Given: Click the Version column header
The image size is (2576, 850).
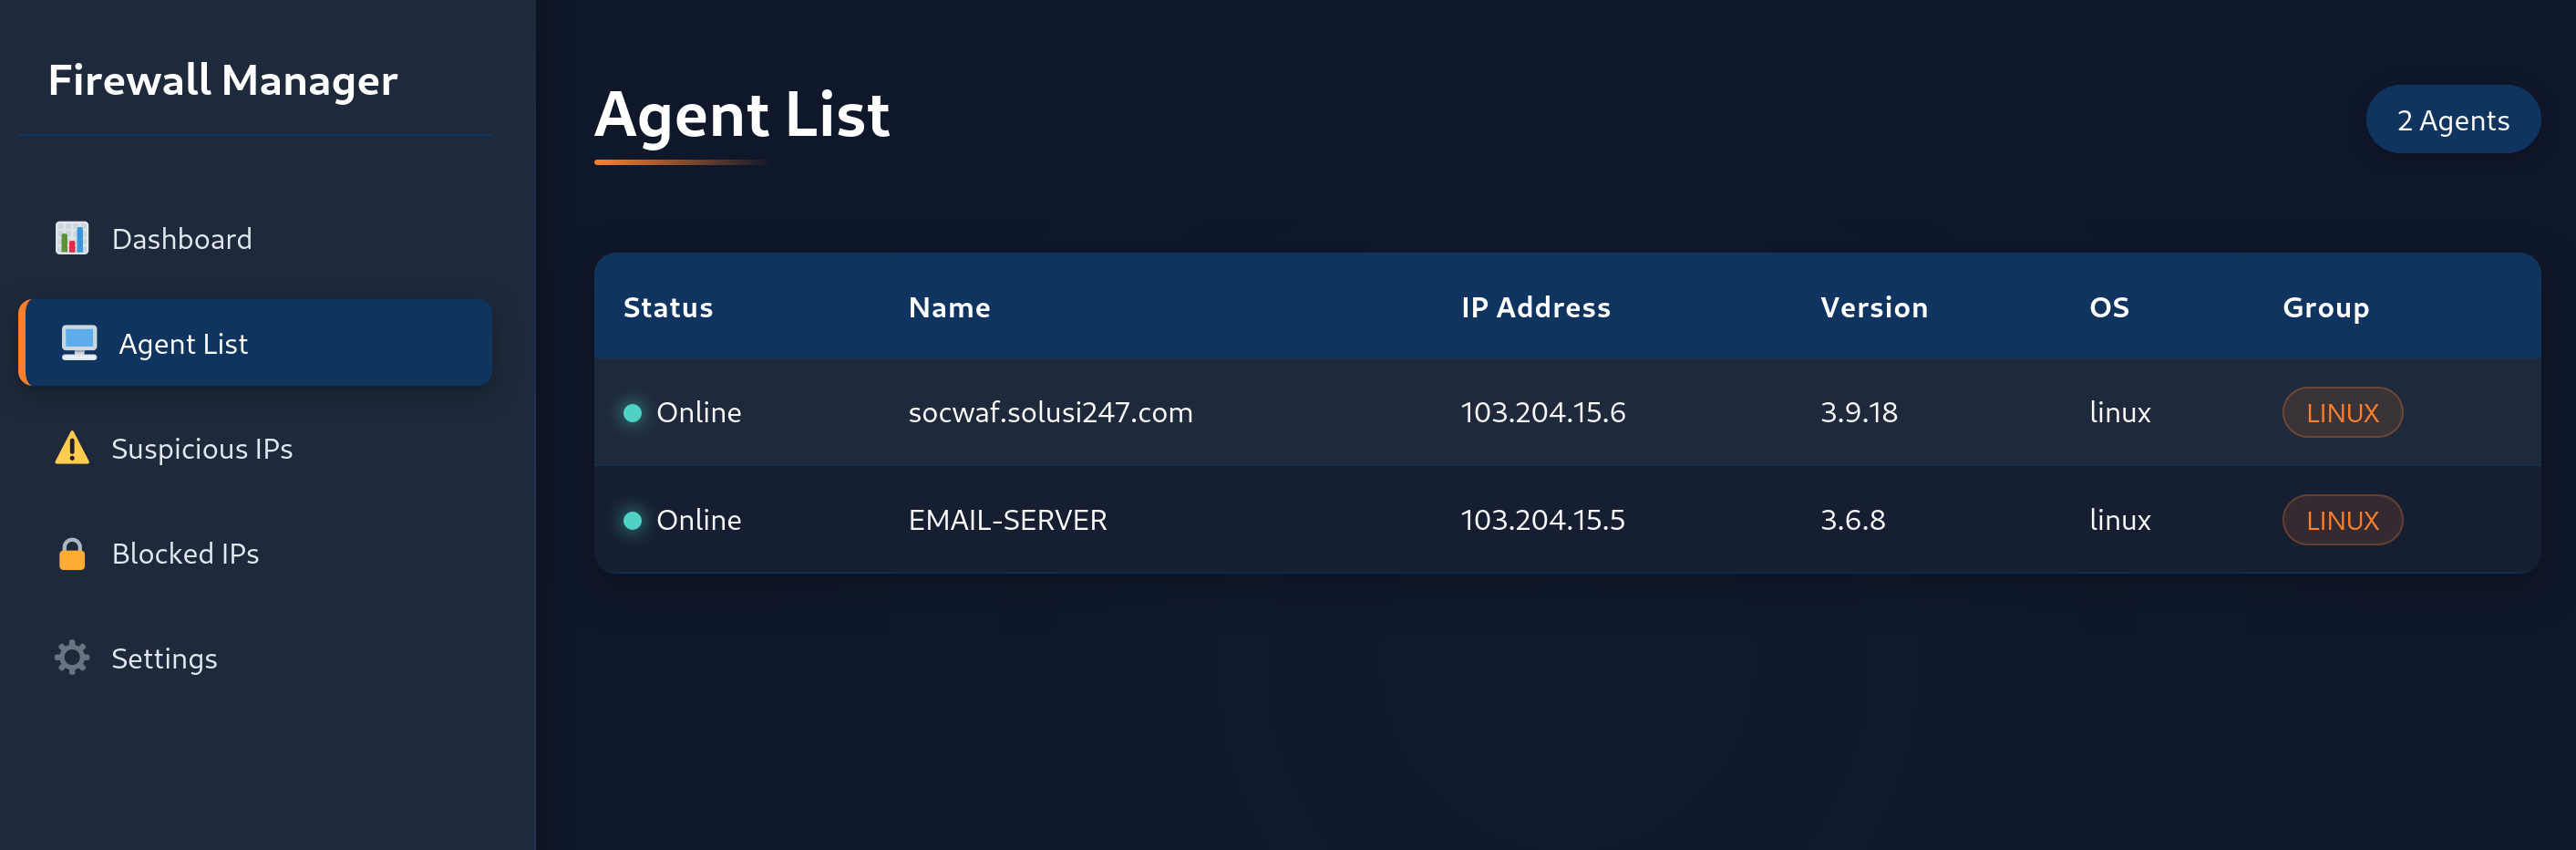Looking at the screenshot, I should tap(1874, 307).
